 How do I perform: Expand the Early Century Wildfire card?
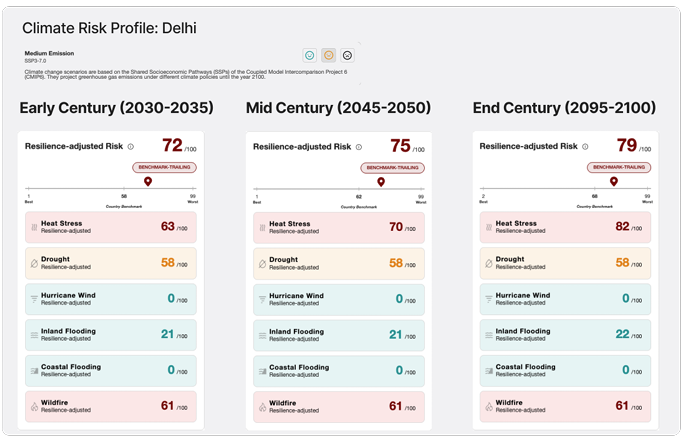coord(111,407)
